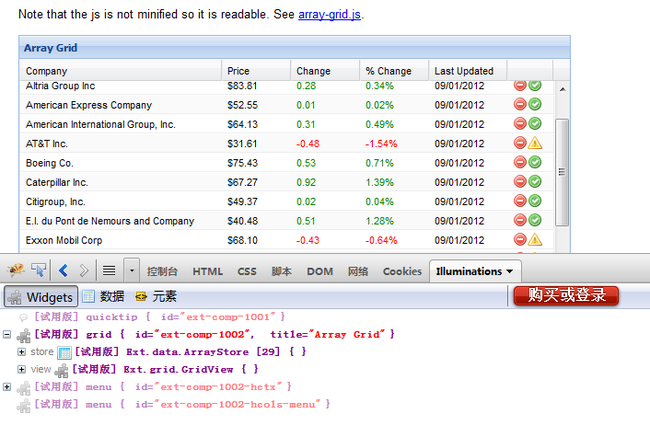
Task: Click red delete icon for American International Group
Action: (520, 124)
